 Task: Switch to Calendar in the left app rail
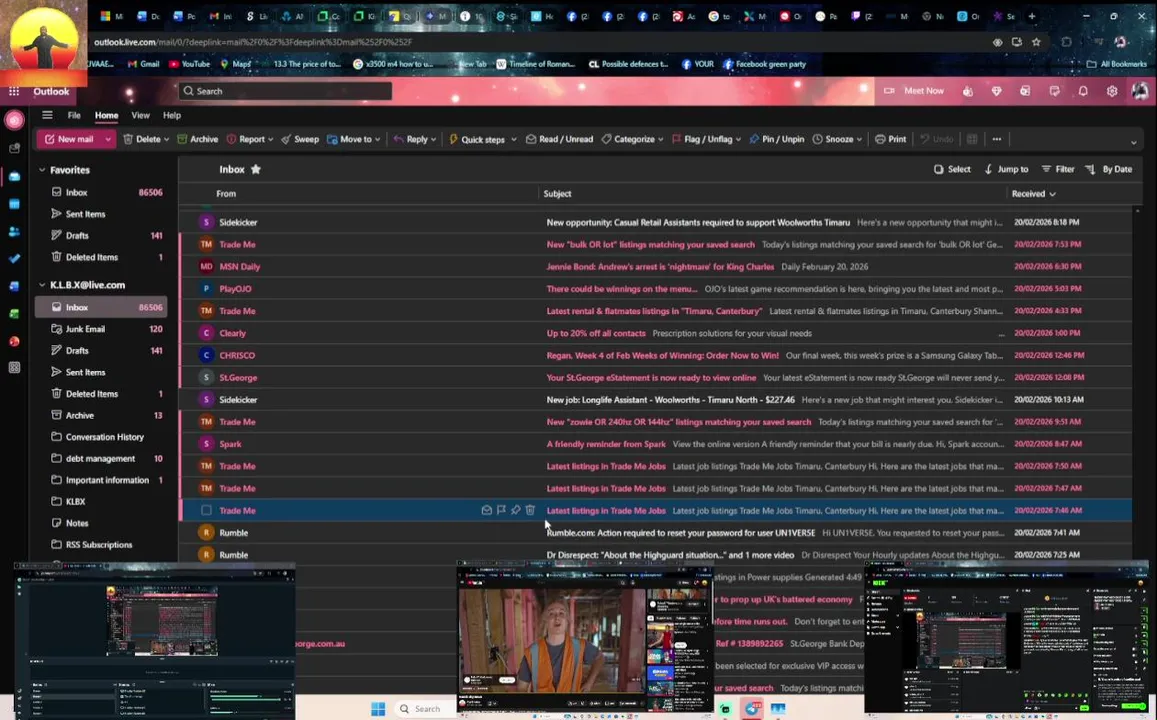coord(14,204)
